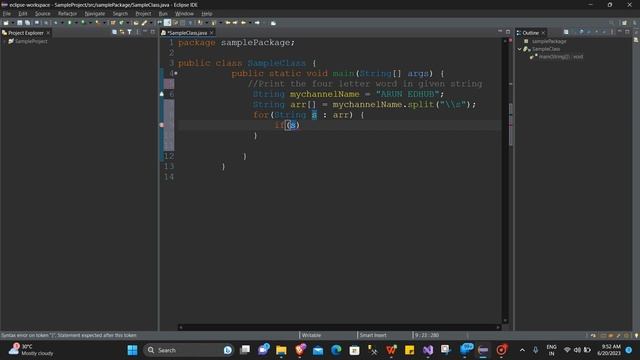The image size is (640, 360).
Task: Select SampleClass in Outline
Action: click(x=546, y=49)
